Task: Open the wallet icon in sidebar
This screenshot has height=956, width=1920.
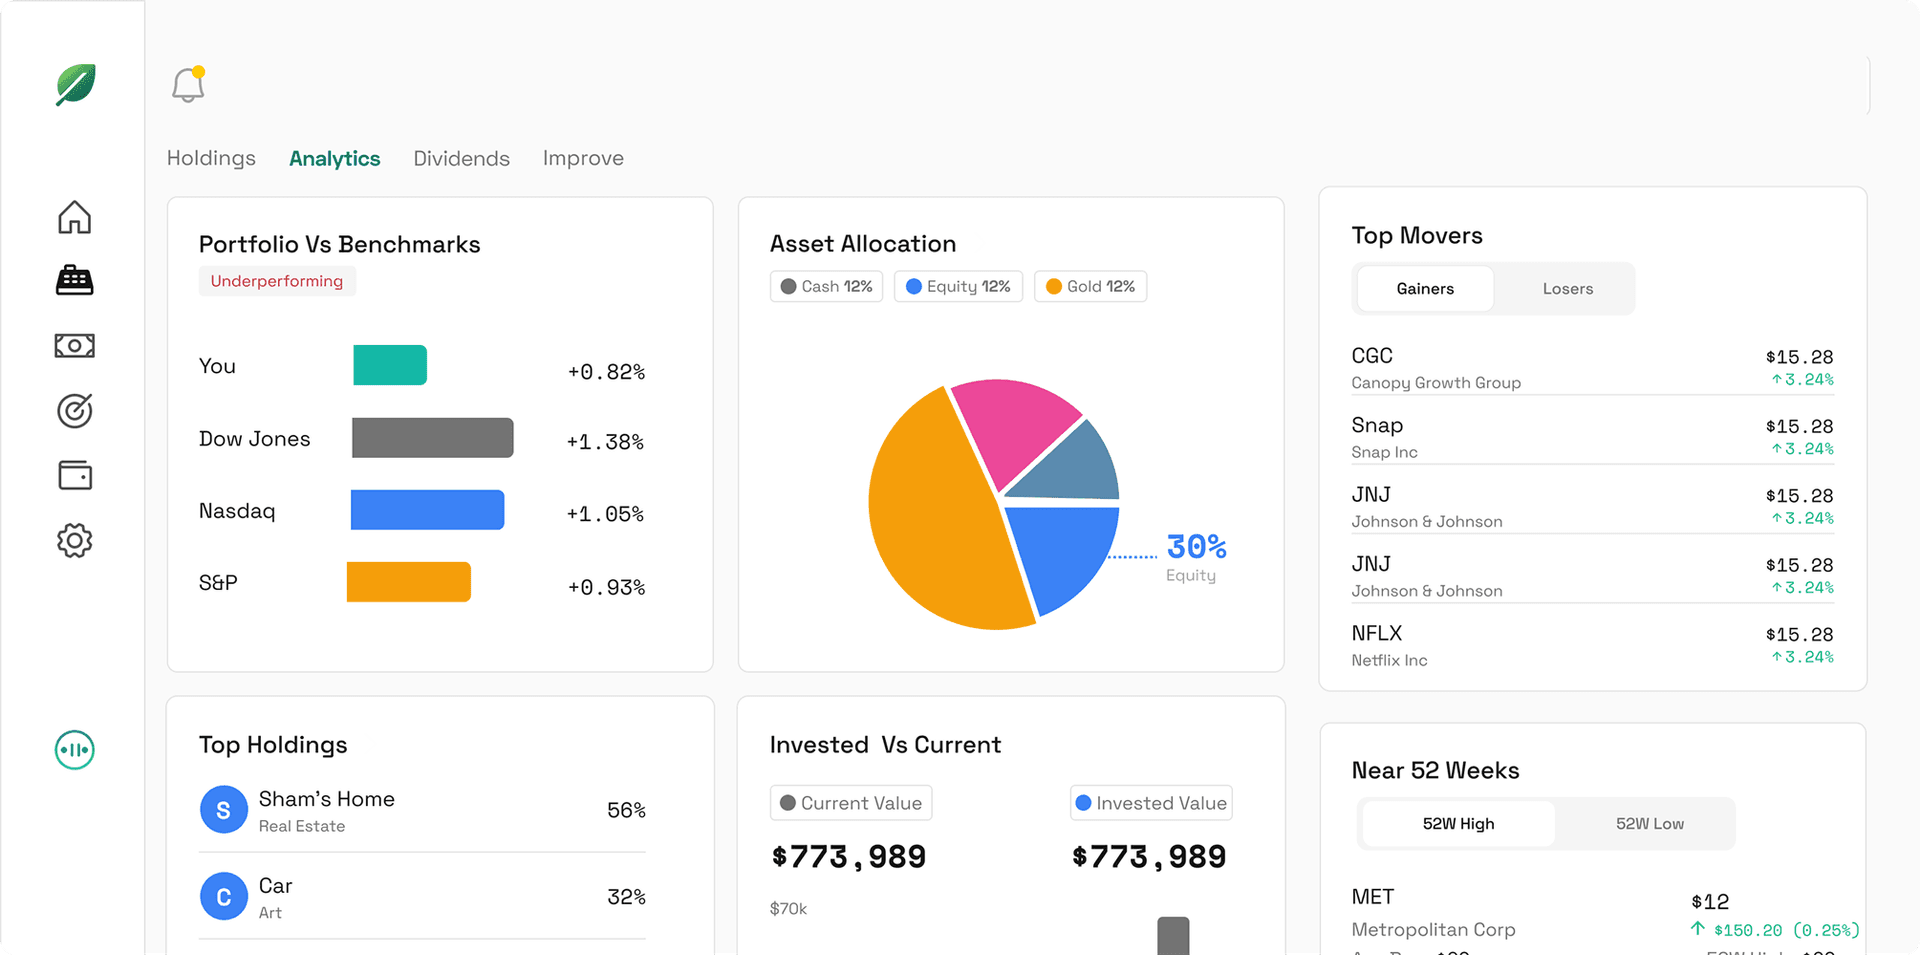Action: 74,475
